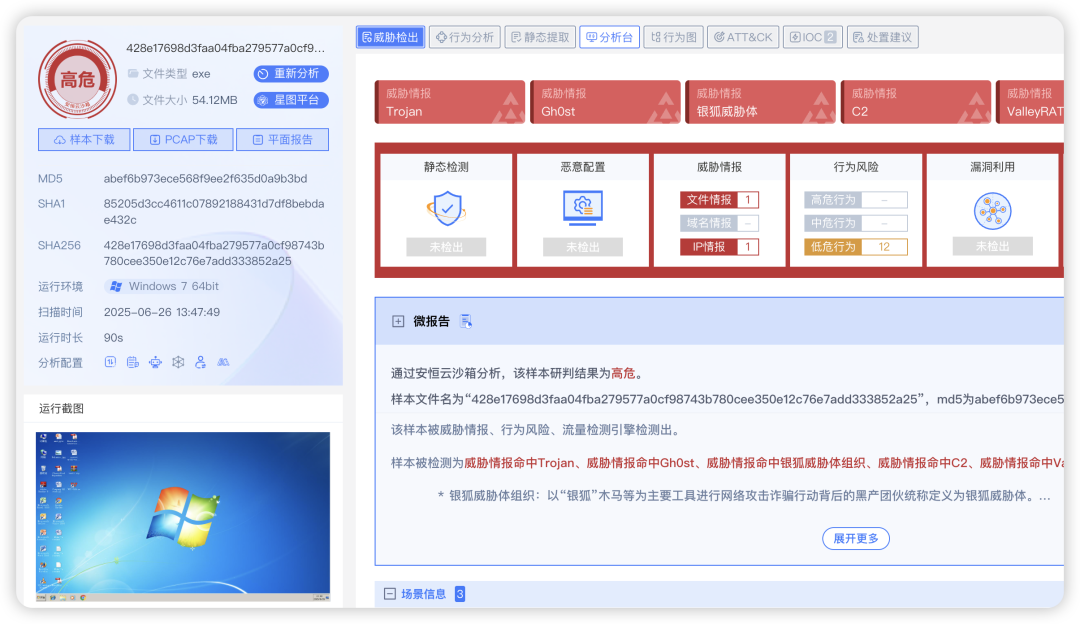Expand the 微报告 section plus box
This screenshot has width=1080, height=624.
(x=398, y=321)
